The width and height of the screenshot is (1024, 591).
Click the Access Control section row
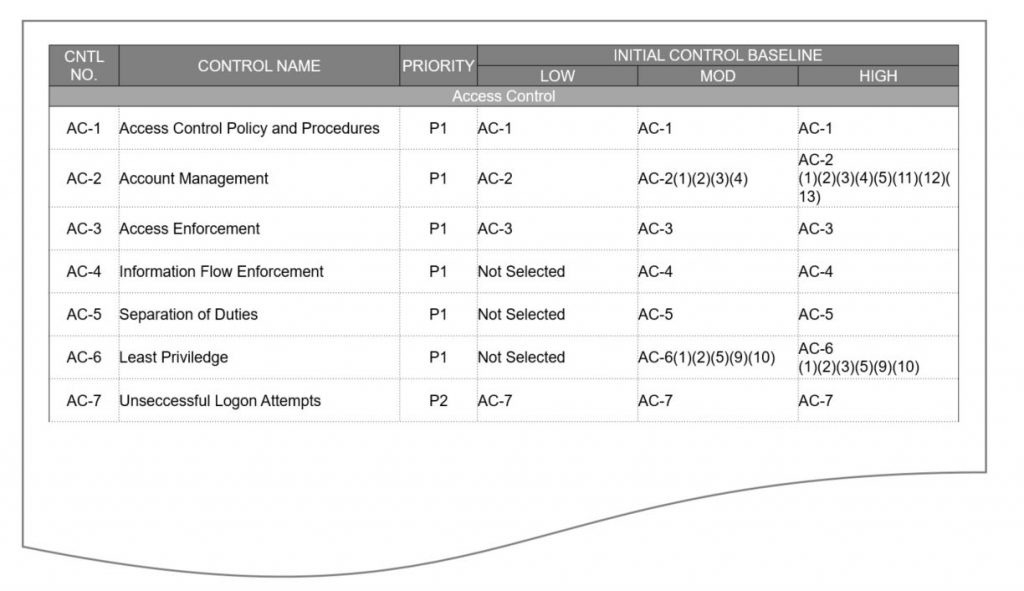(x=503, y=97)
